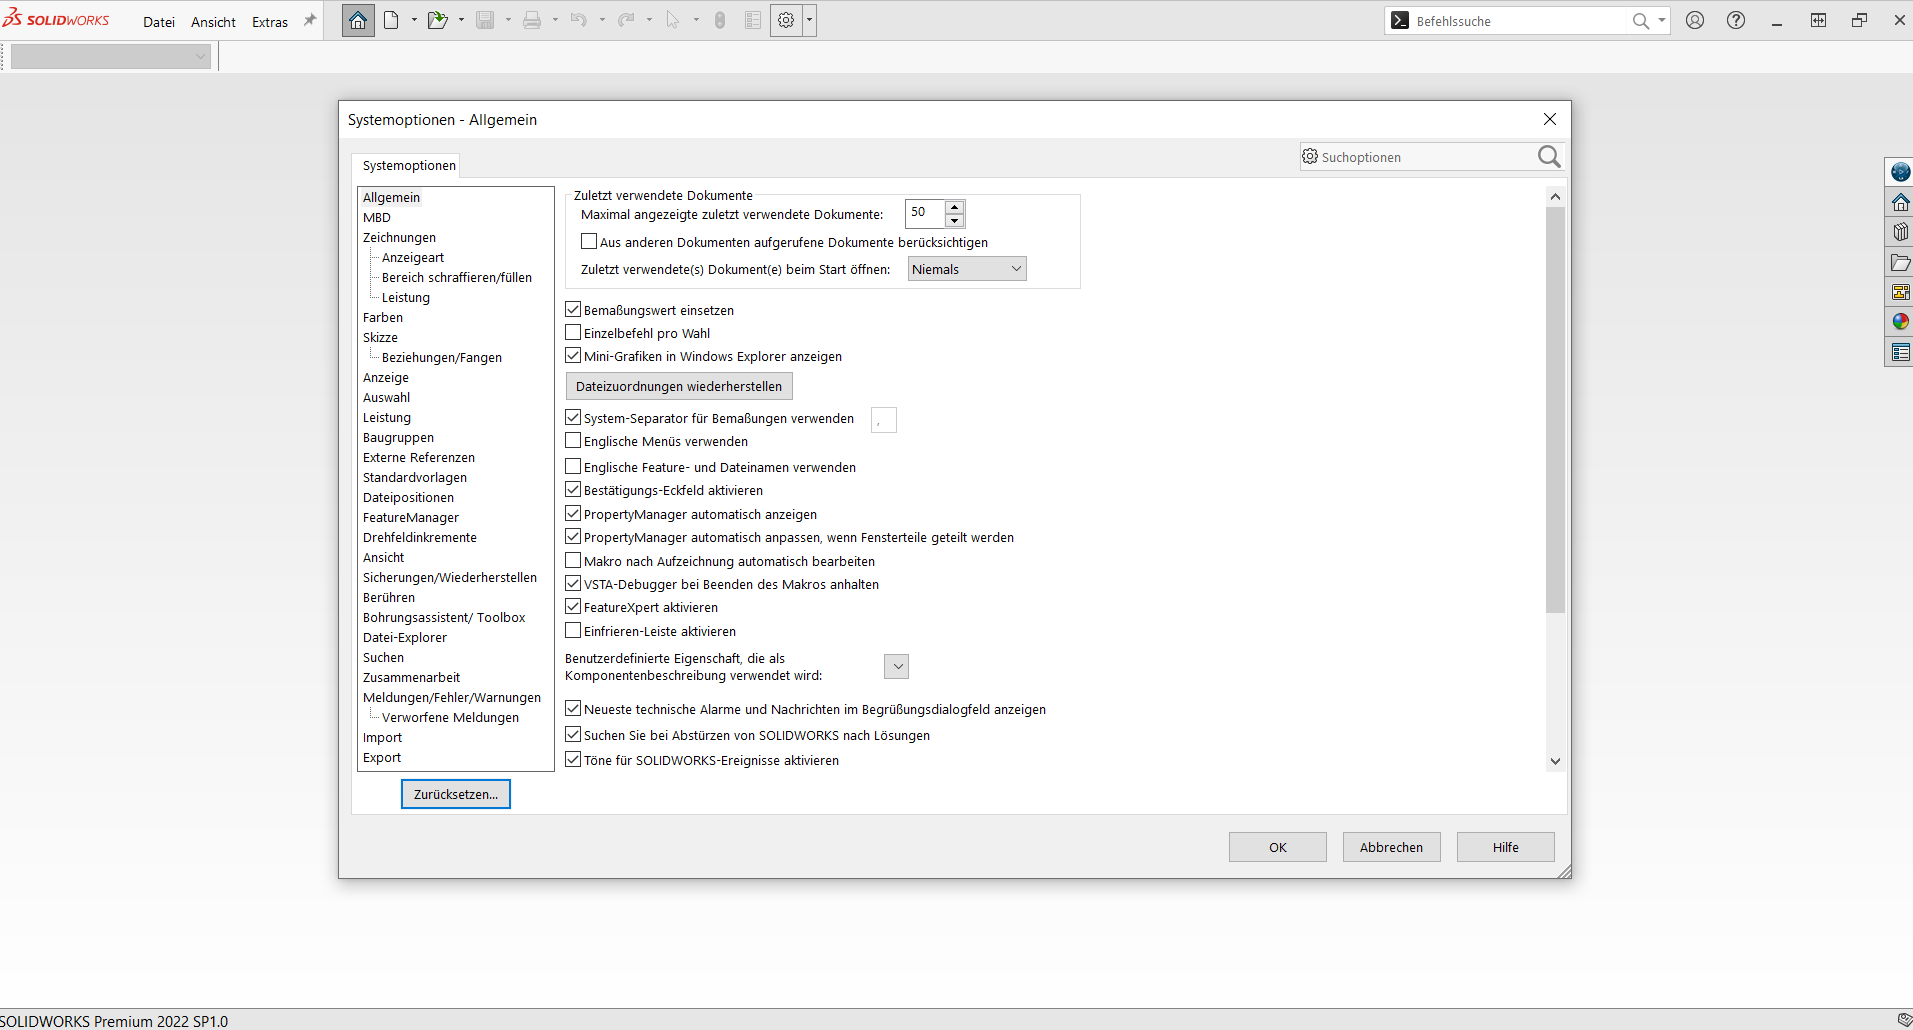Open Design Library tab in task pane
The image size is (1913, 1030).
[1900, 232]
